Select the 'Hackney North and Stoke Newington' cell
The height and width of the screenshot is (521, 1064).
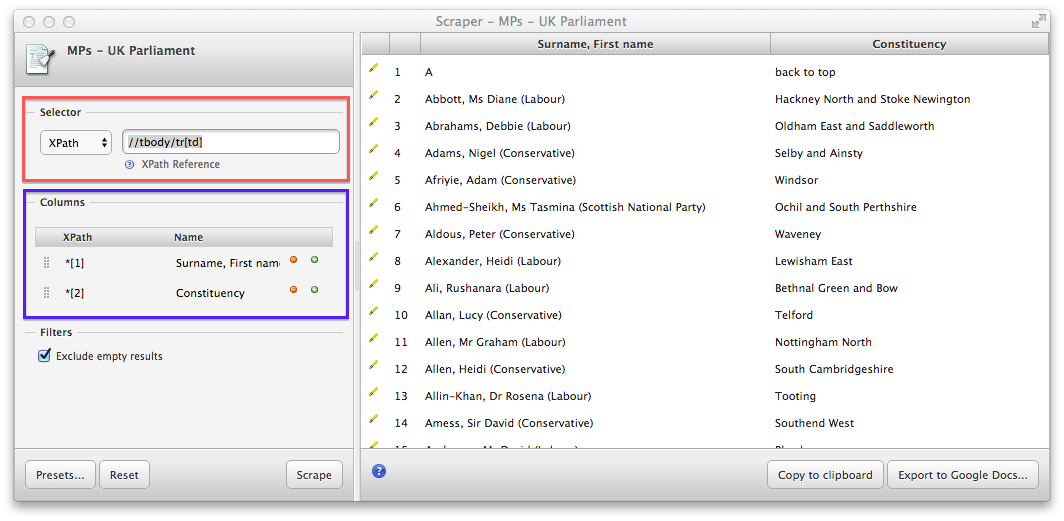pos(873,99)
